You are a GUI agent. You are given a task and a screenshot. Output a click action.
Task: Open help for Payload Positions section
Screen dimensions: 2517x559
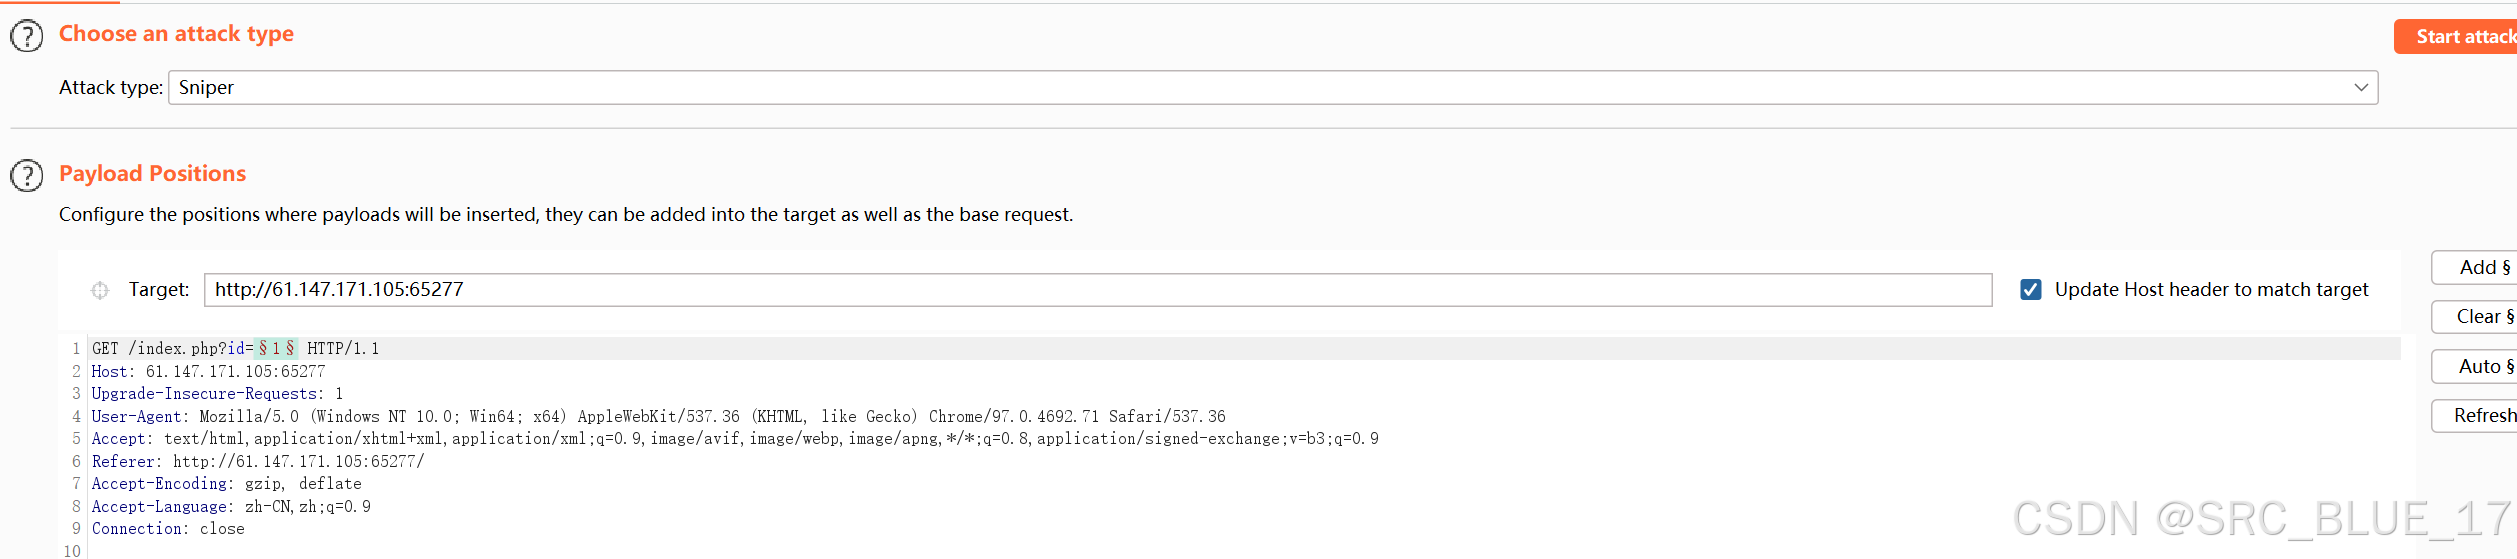pyautogui.click(x=27, y=176)
